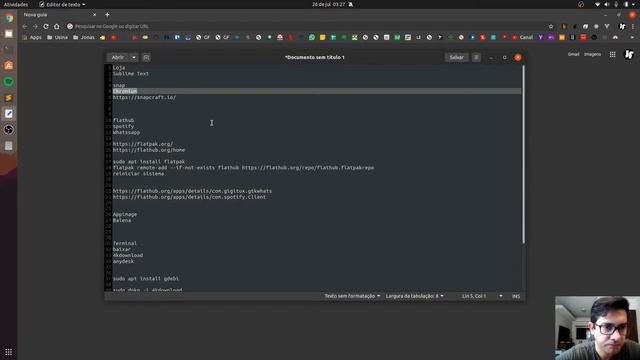This screenshot has height=360, width=640.
Task: Close the 'Nova guia' tab
Action: [x=95, y=15]
